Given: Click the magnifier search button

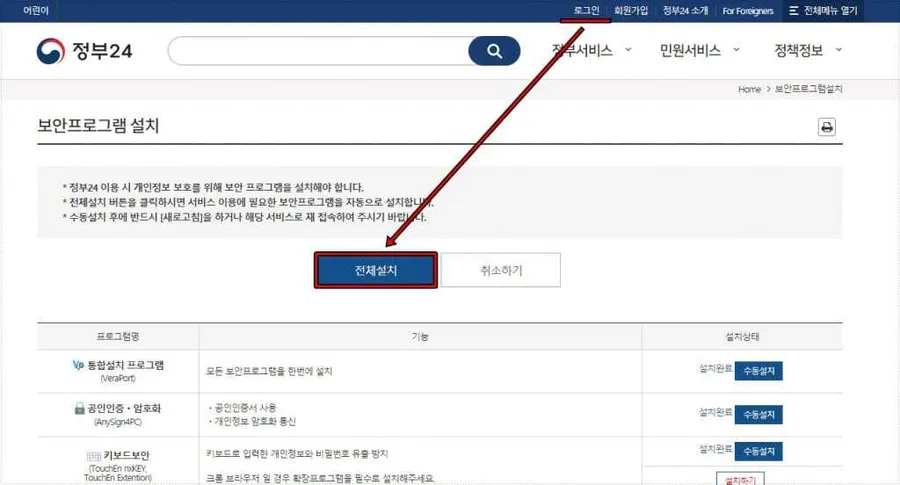Looking at the screenshot, I should [494, 51].
